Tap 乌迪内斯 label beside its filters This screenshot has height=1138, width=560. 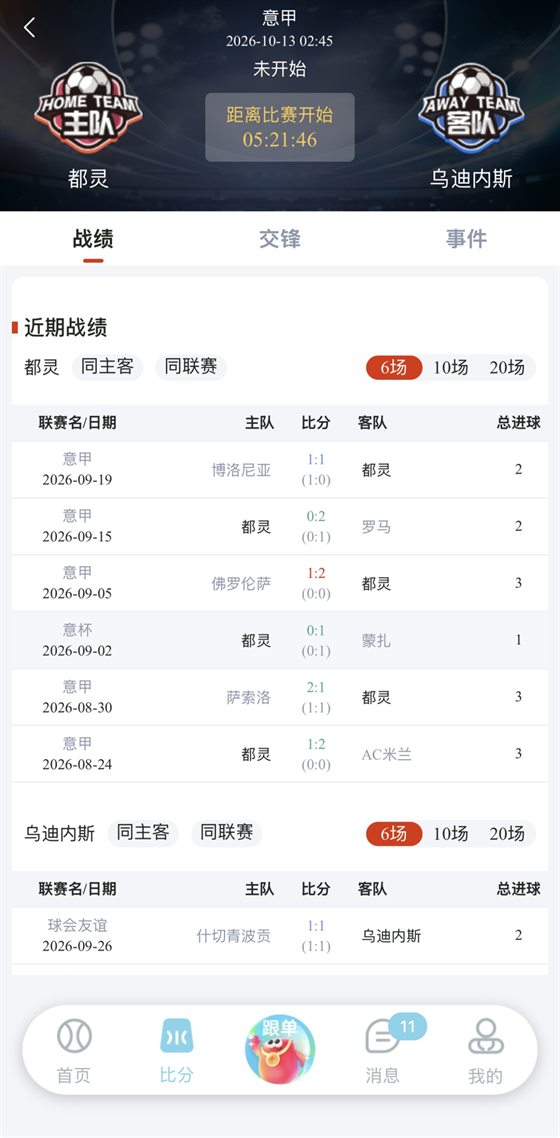[59, 833]
